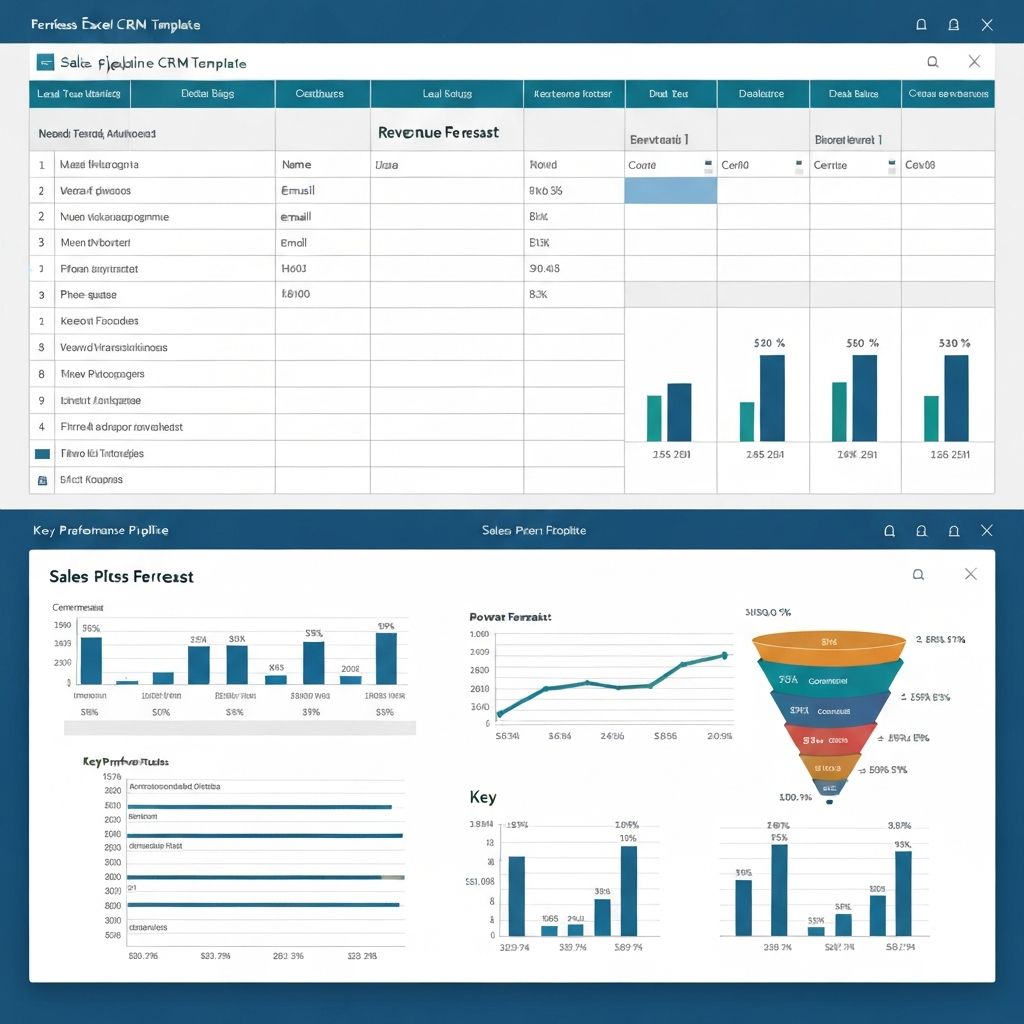Click the teal Goremmel funnel segment
This screenshot has height=1024, width=1024.
[x=829, y=677]
